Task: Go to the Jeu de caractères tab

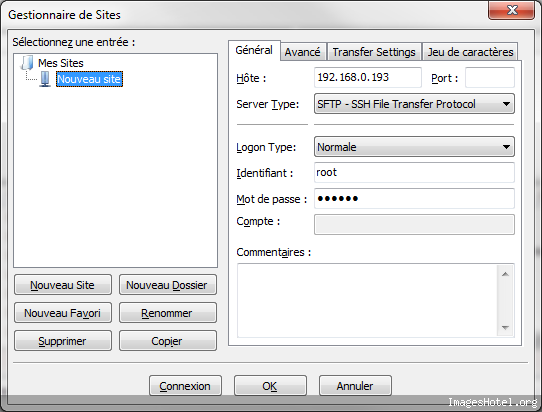Action: [x=470, y=52]
